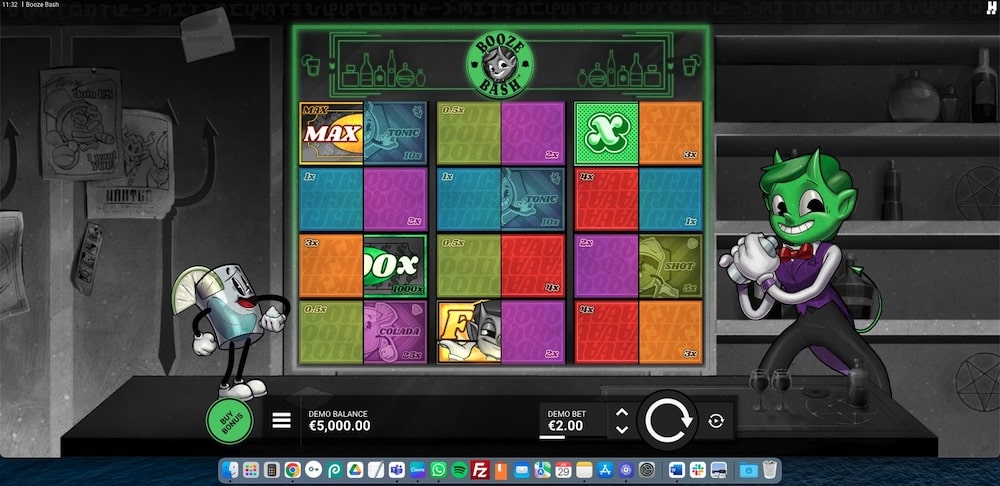Open App Store from the dock
Image resolution: width=1000 pixels, height=486 pixels.
(605, 471)
